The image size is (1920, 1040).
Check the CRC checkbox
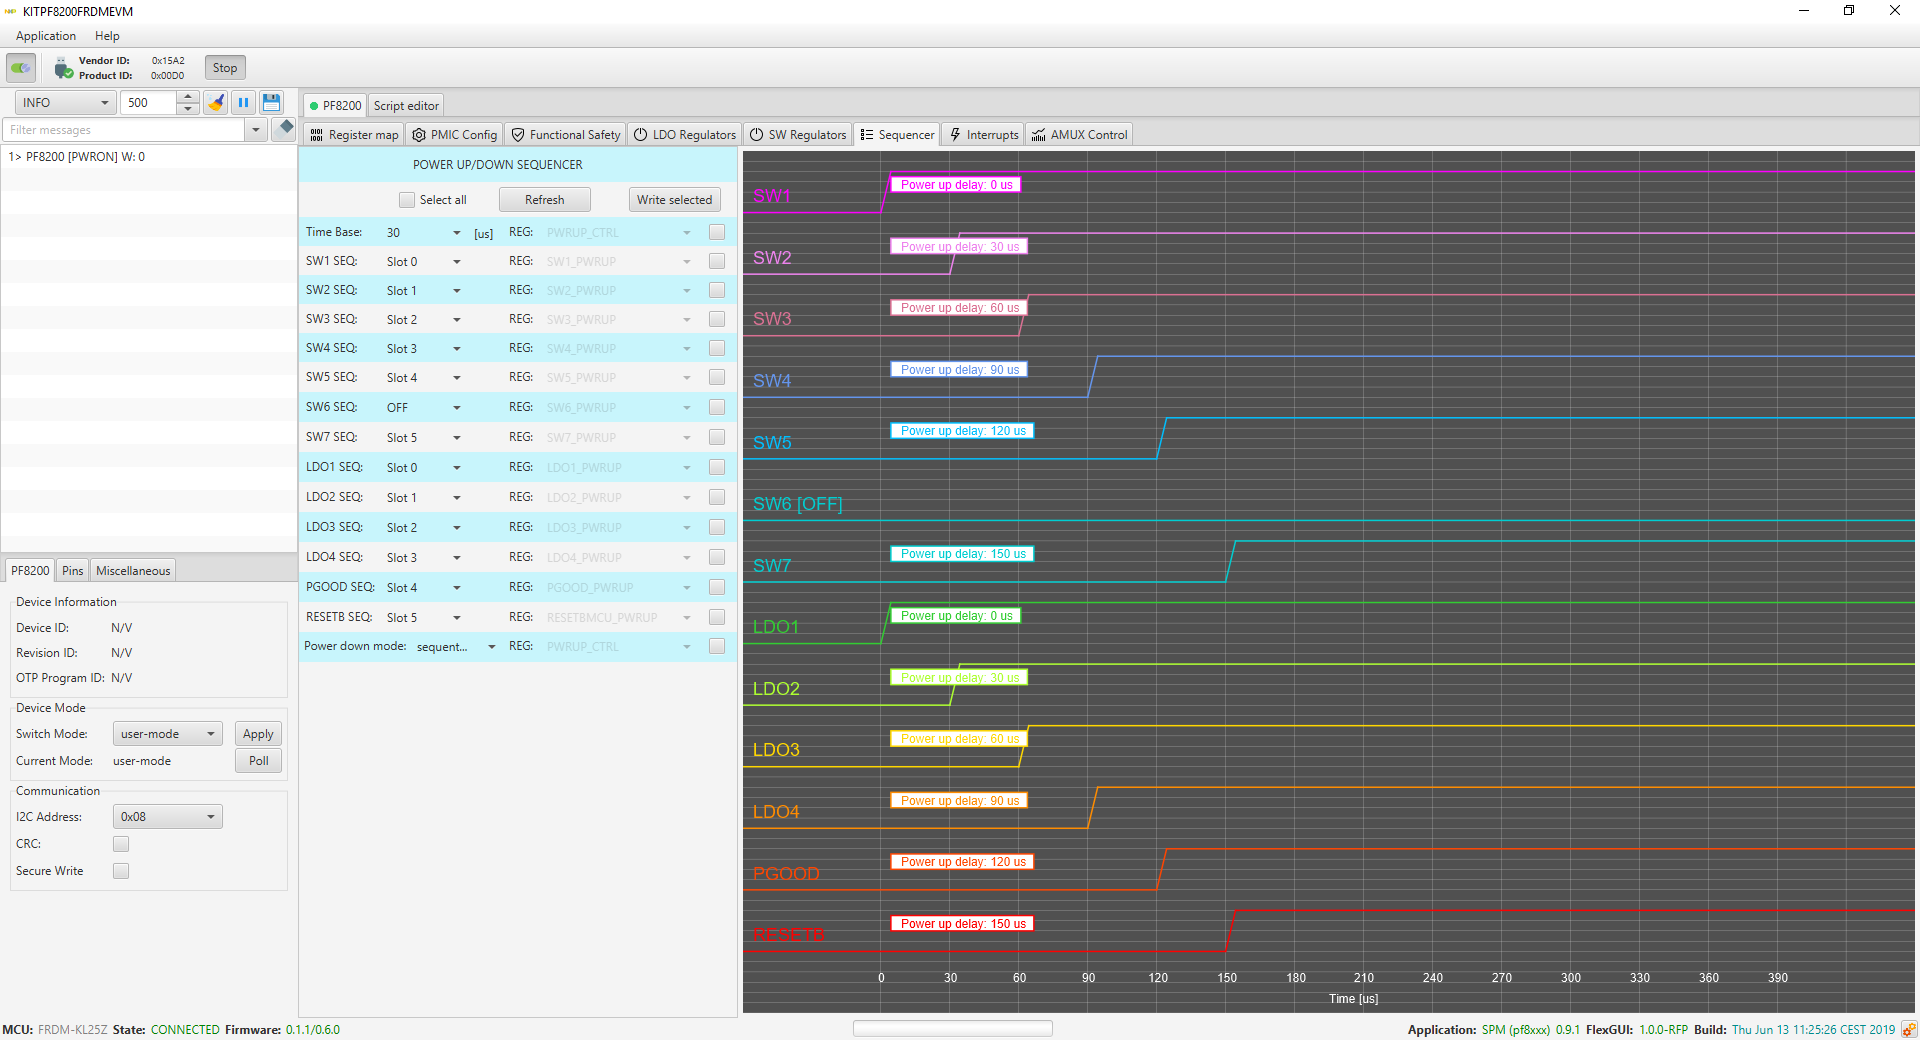[x=121, y=844]
